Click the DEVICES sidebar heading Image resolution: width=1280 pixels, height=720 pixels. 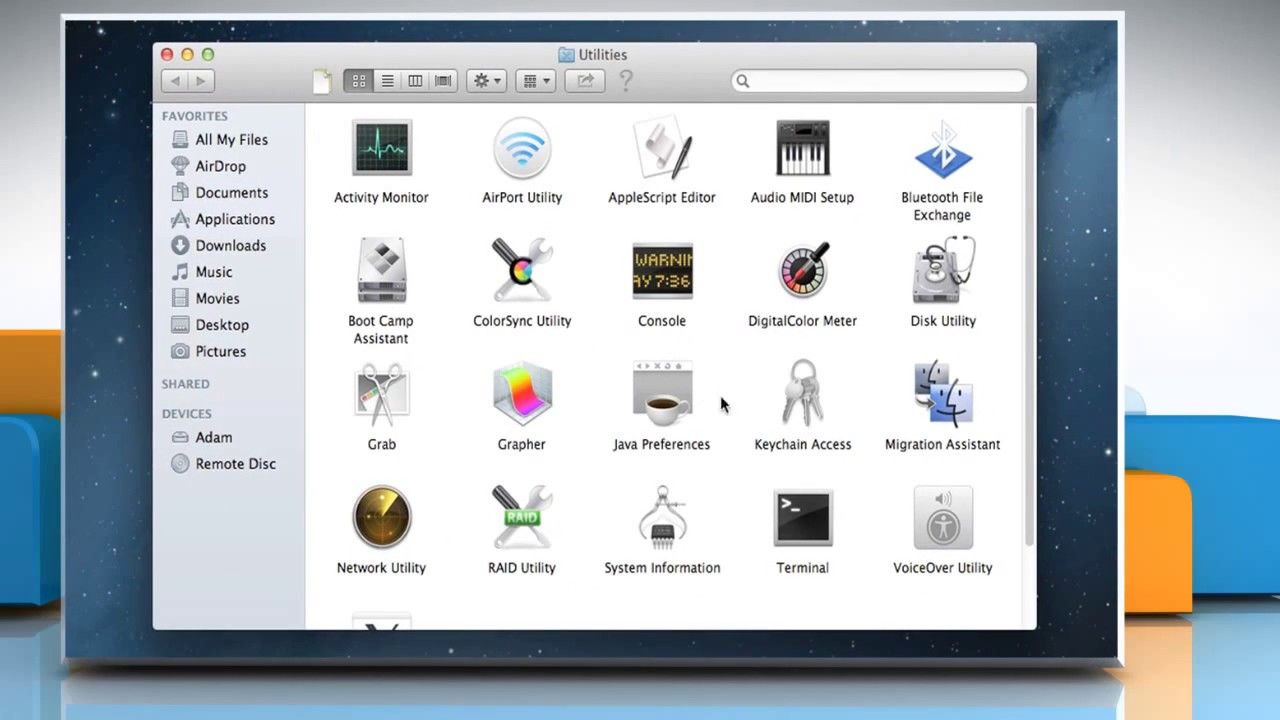[187, 414]
